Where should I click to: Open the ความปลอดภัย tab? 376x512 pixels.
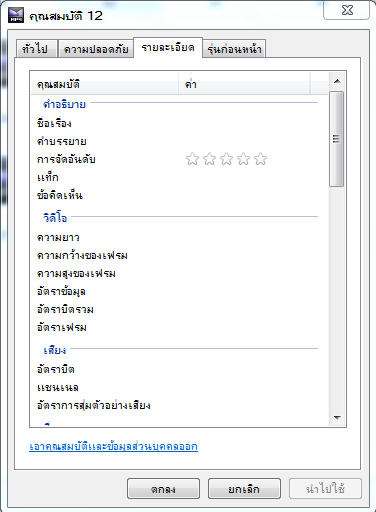[x=96, y=49]
